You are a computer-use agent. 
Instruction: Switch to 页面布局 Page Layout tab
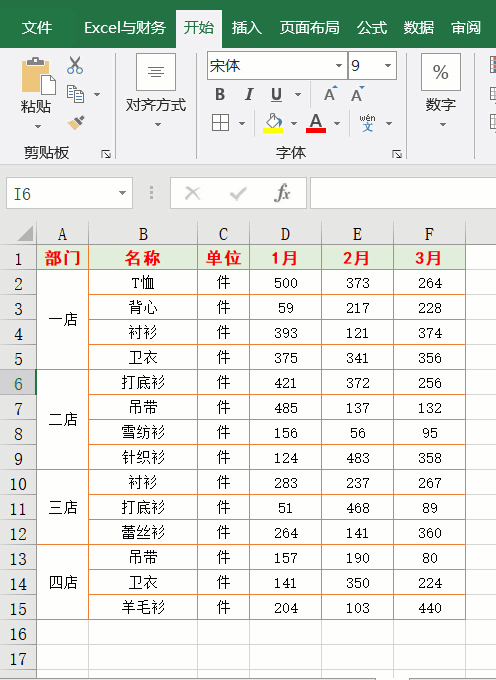coord(310,28)
